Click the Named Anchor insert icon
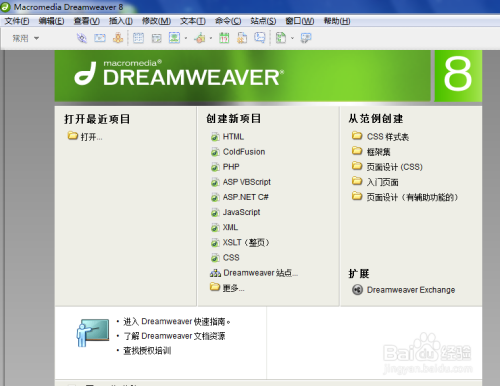This screenshot has width=500, height=386. [x=118, y=38]
